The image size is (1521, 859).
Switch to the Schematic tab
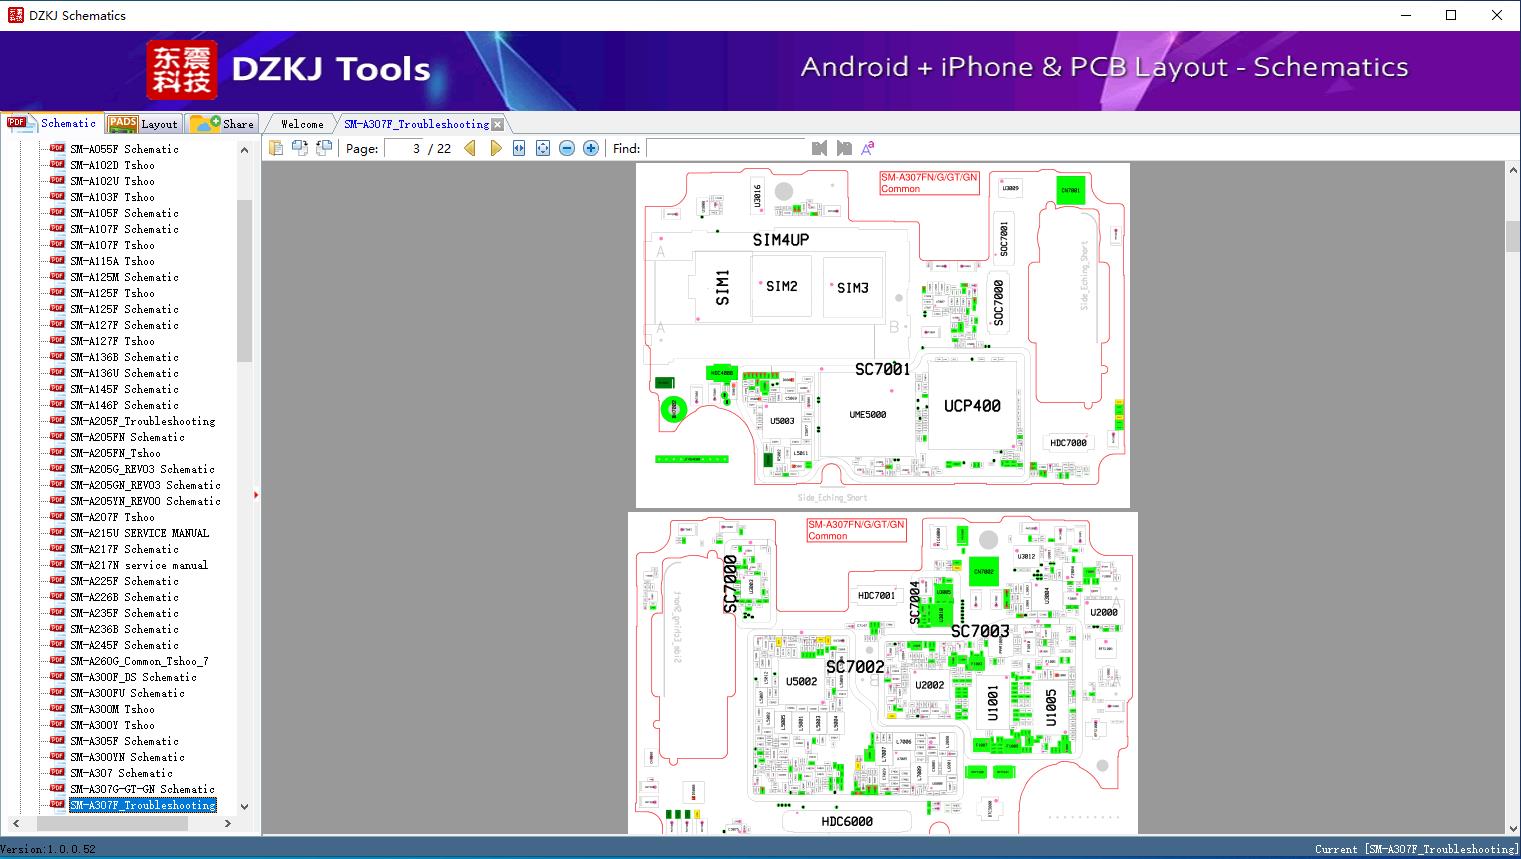pos(52,123)
